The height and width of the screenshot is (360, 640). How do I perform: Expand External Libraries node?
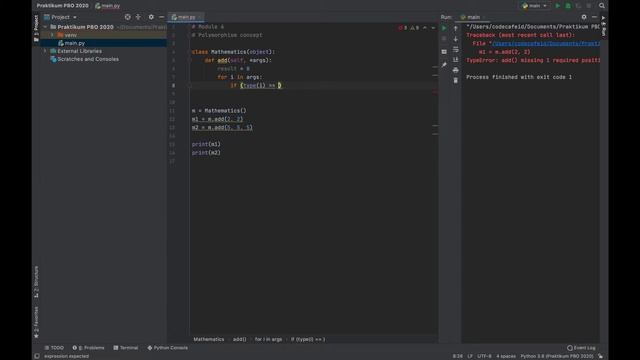[x=45, y=51]
